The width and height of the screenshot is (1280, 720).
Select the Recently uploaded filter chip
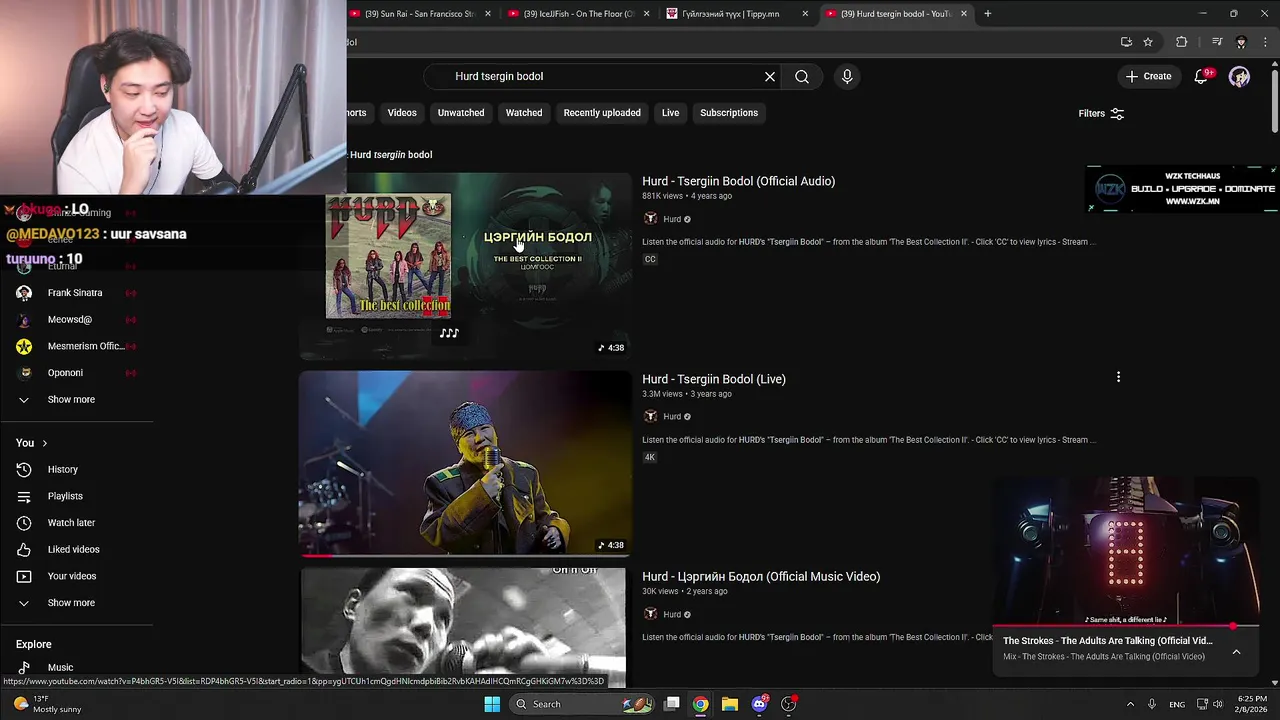click(602, 113)
